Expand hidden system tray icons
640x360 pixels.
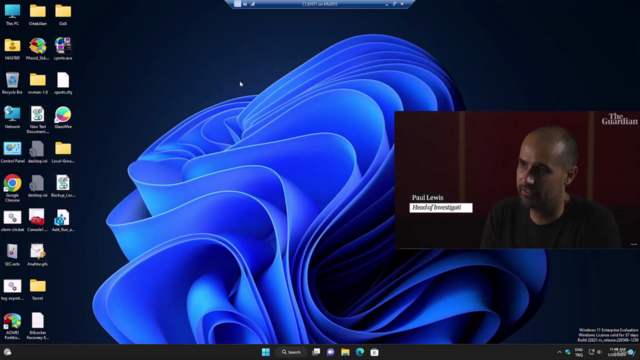coord(559,352)
